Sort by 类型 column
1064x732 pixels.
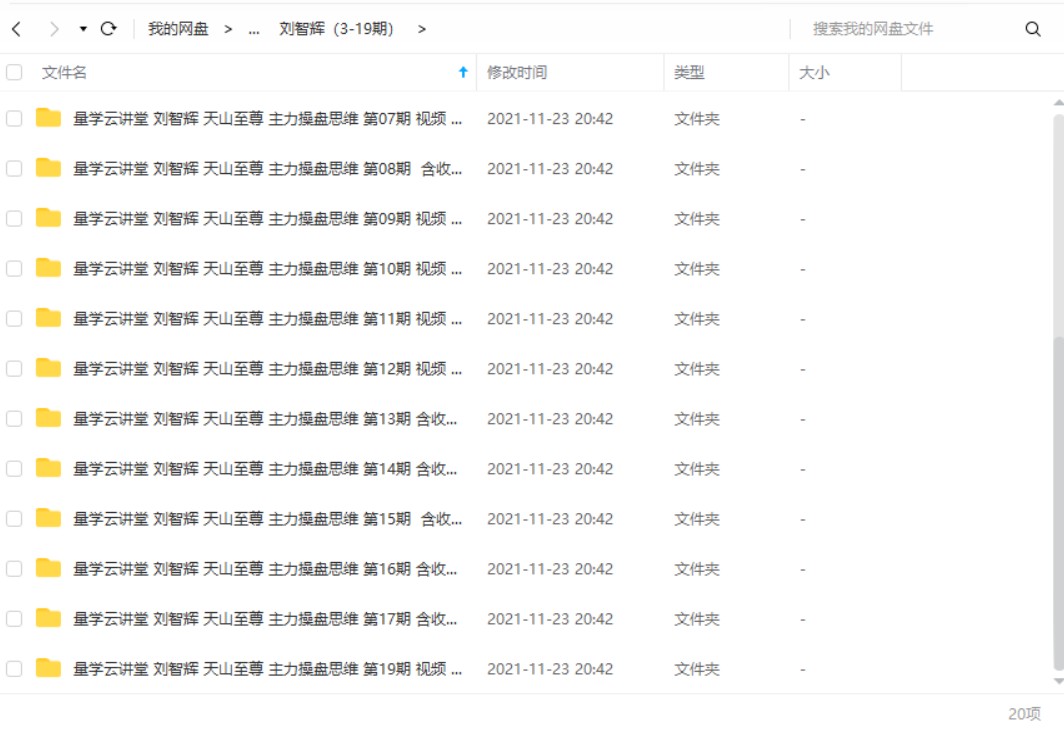689,72
